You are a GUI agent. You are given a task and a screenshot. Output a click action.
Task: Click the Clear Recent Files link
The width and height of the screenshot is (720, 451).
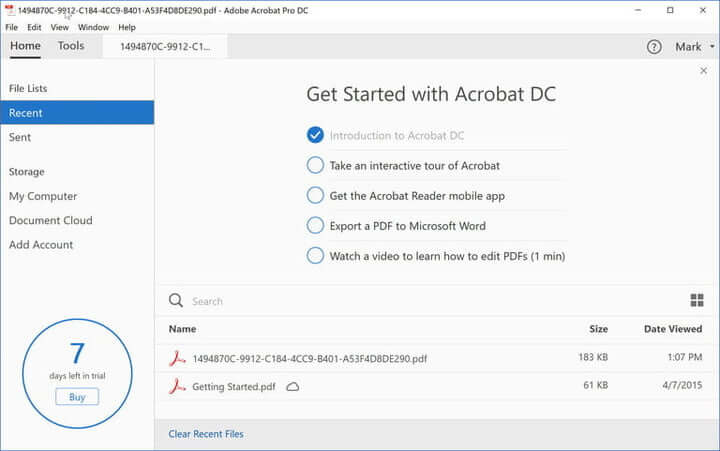[x=206, y=434]
